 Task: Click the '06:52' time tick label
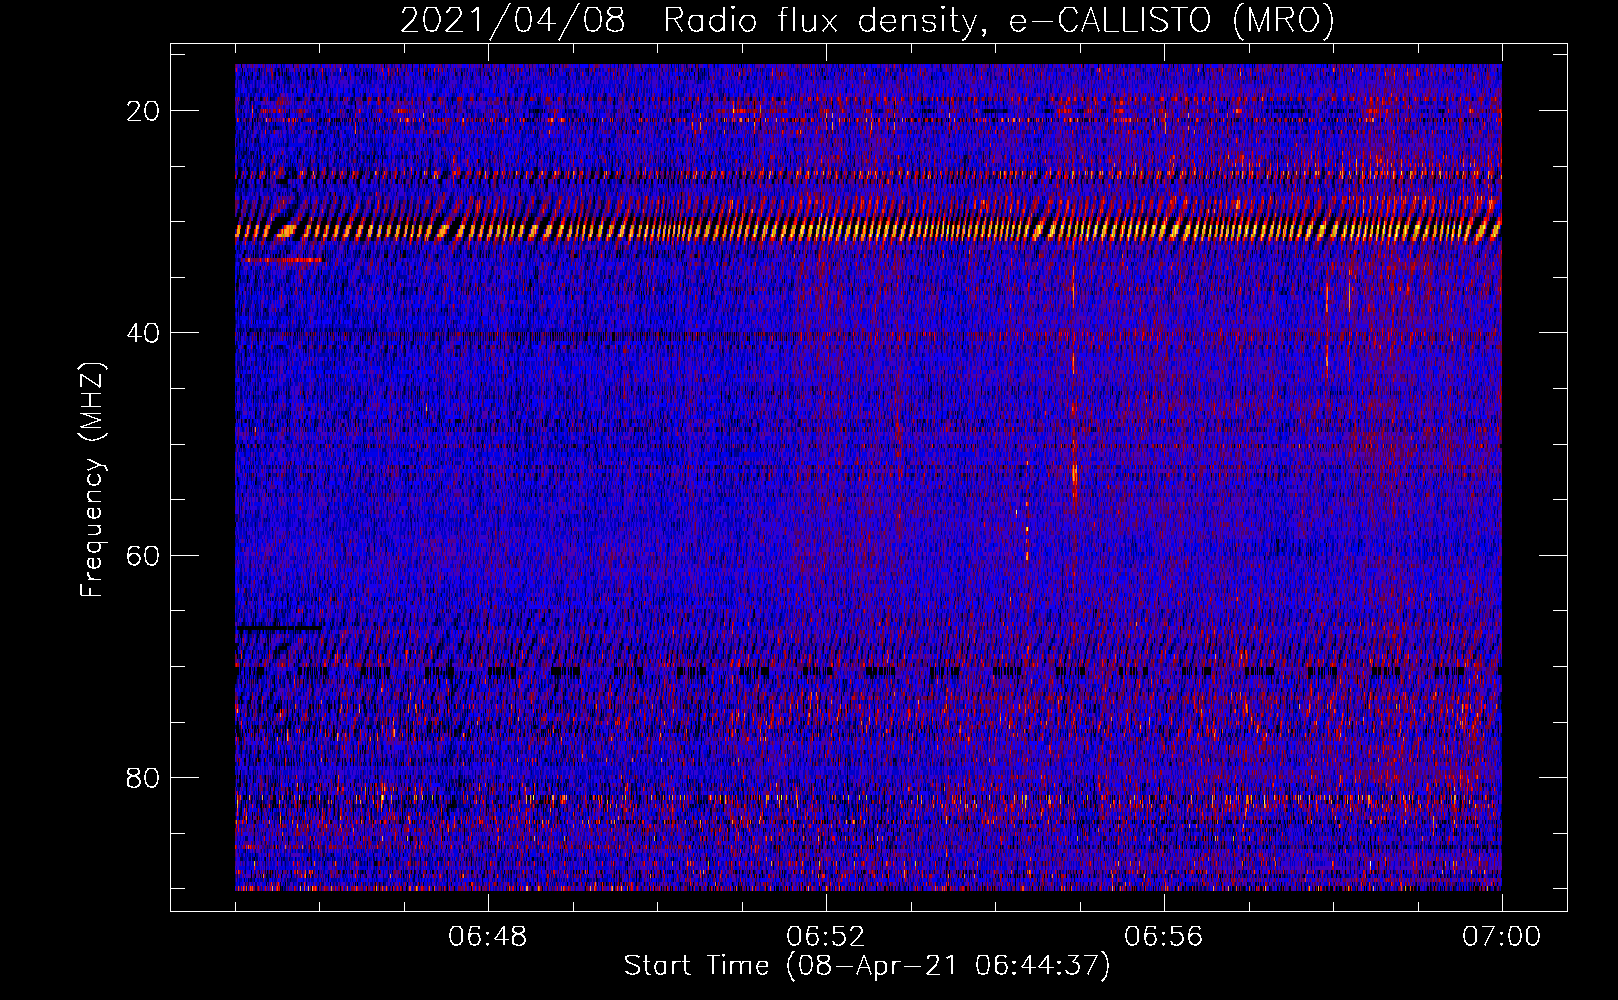pos(826,936)
